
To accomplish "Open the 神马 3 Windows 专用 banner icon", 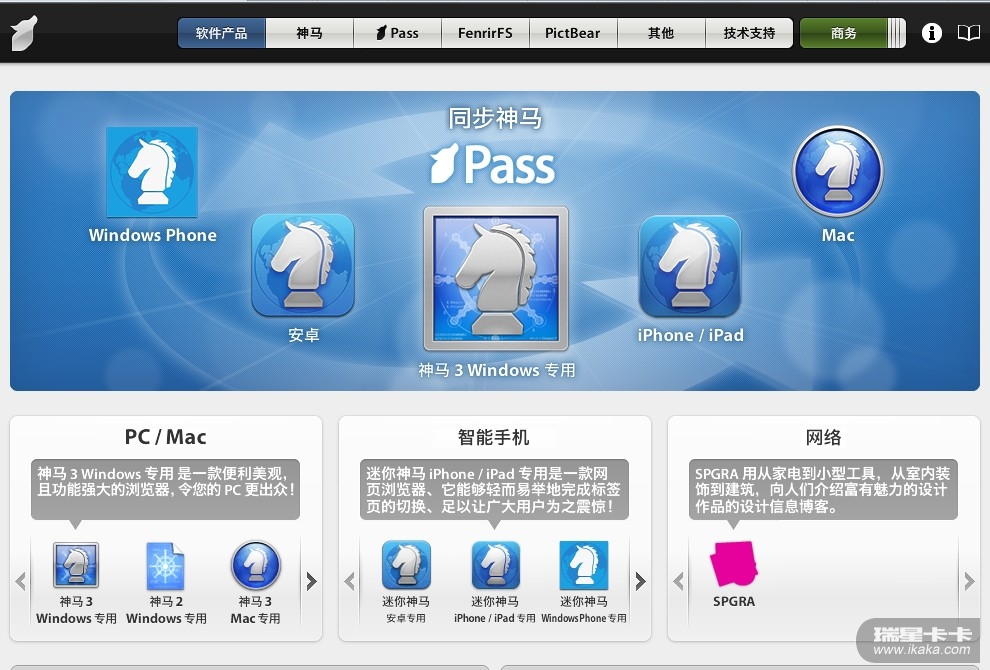I will 496,278.
